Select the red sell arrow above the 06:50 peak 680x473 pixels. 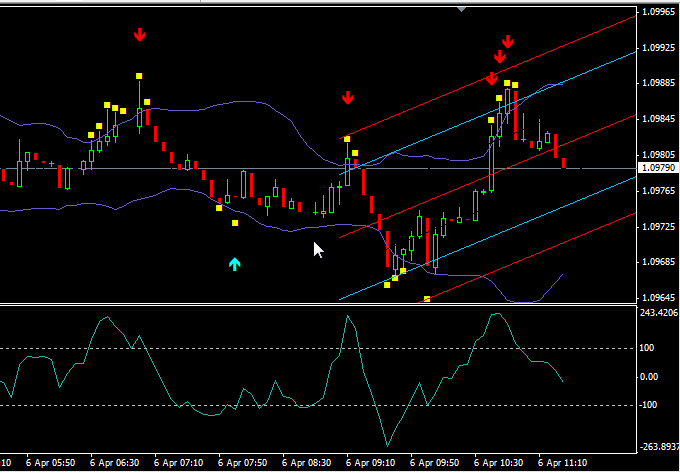pyautogui.click(x=139, y=35)
